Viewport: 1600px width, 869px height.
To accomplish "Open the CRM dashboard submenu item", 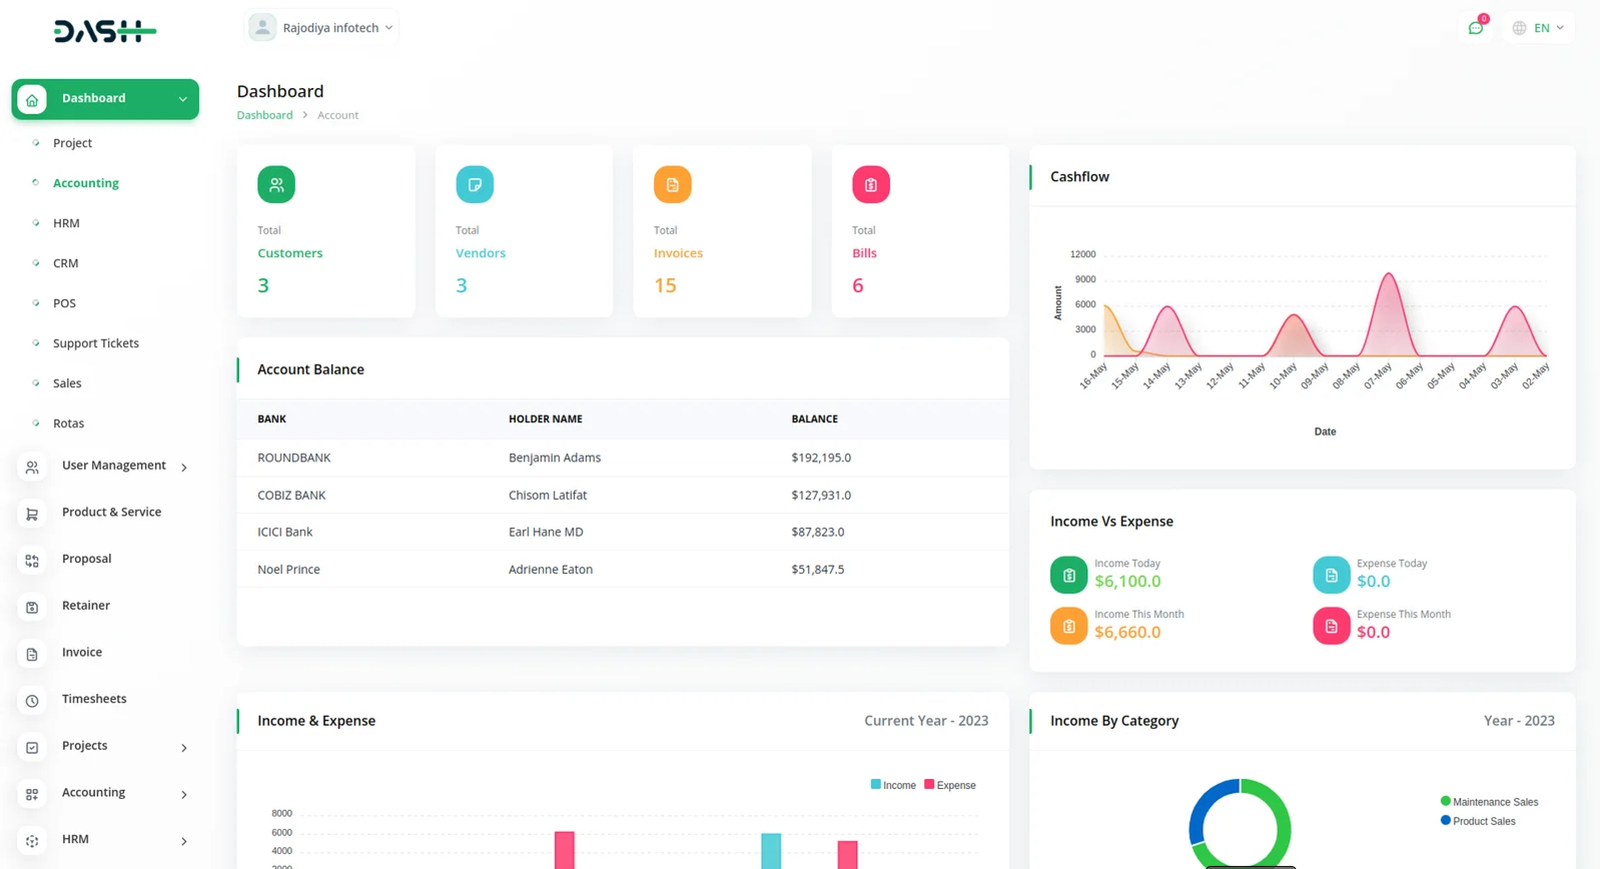I will 66,263.
